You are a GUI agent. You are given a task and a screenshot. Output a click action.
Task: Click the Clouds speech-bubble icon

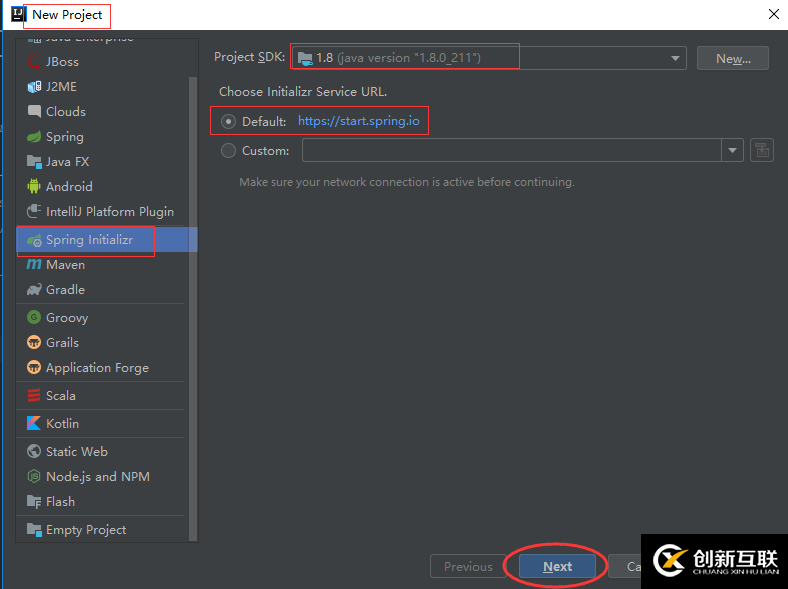click(x=34, y=111)
